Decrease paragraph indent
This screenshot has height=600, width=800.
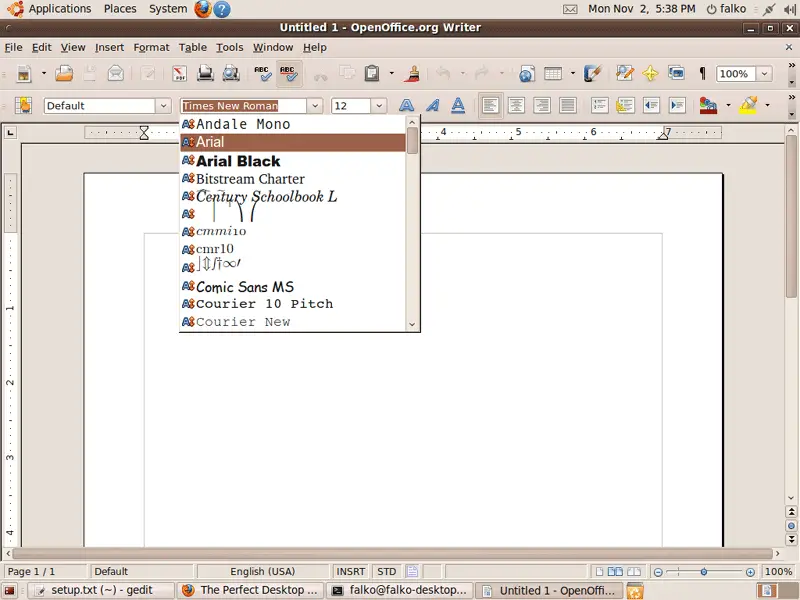(651, 106)
